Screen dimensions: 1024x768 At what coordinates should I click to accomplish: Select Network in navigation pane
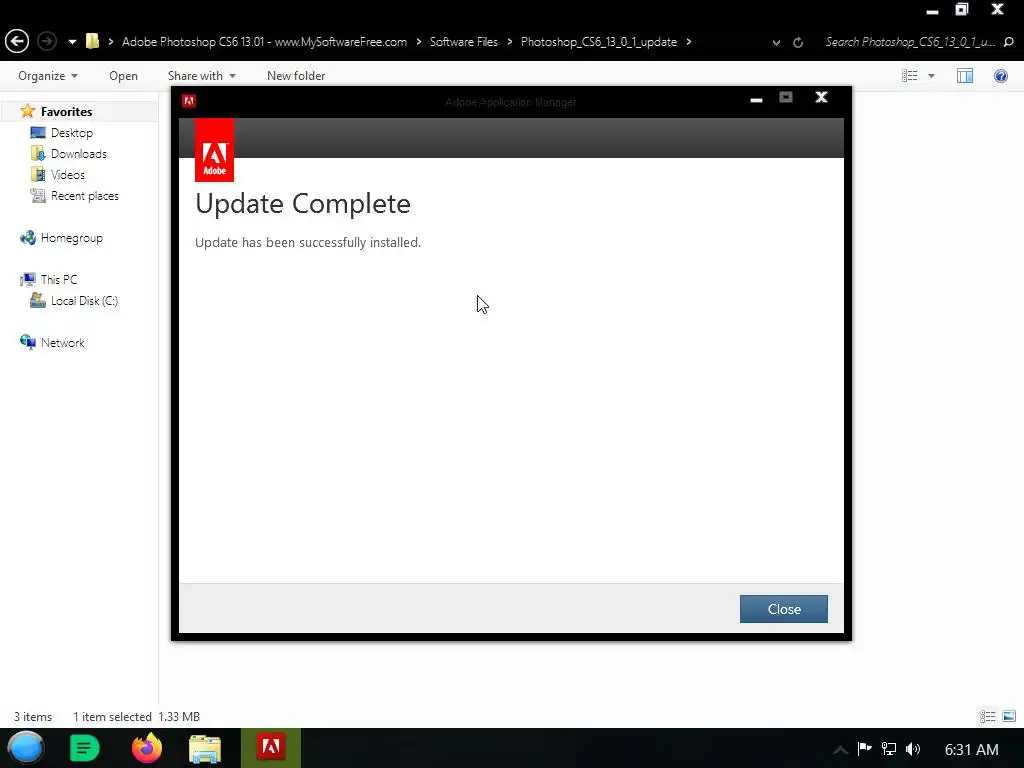point(62,343)
